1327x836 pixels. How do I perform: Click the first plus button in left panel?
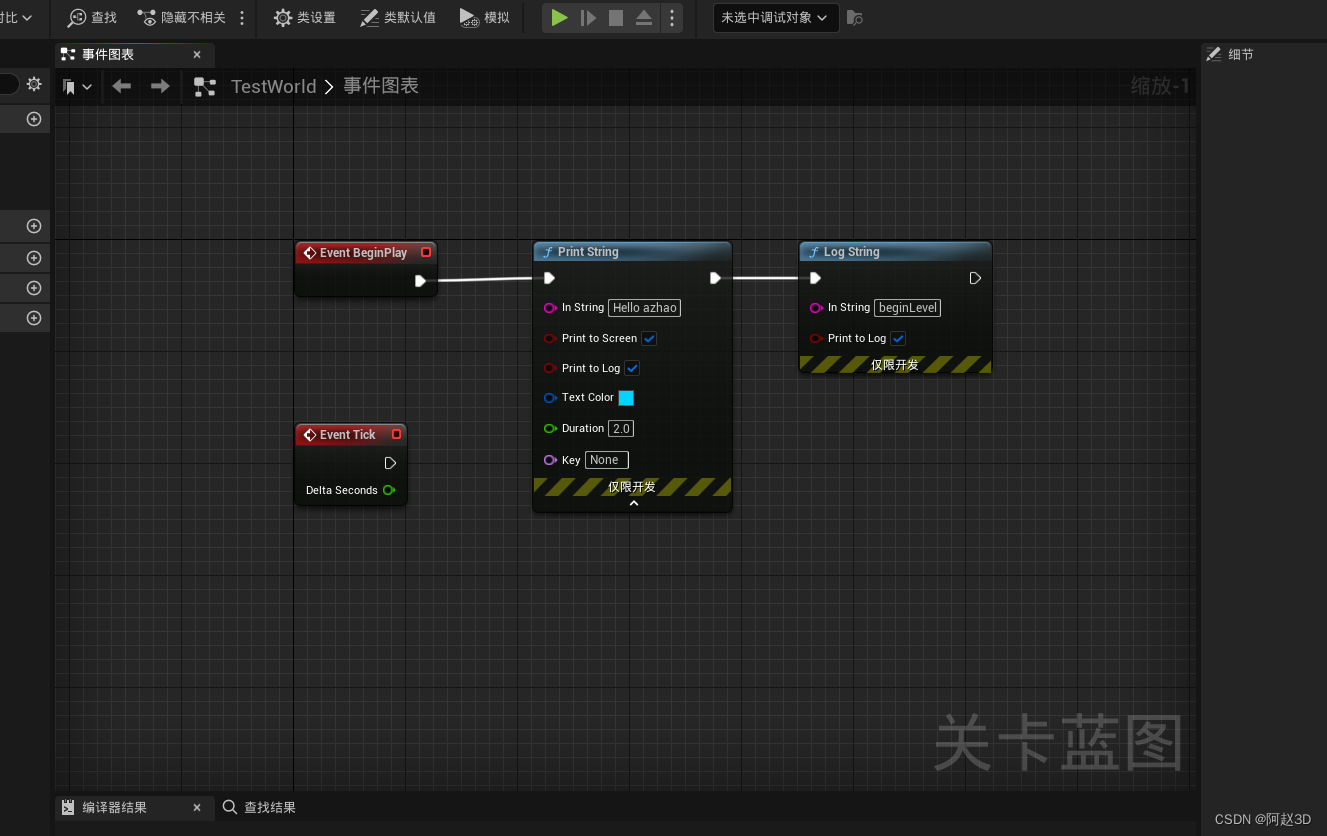pyautogui.click(x=34, y=119)
